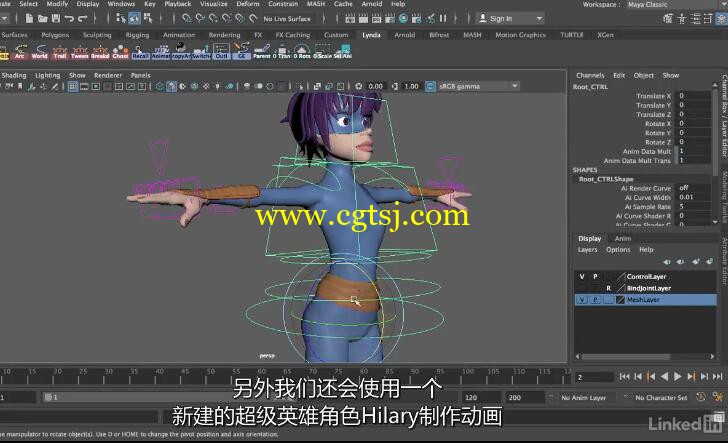Viewport: 728px width, 443px height.
Task: Click the 0 Tran shelf icon
Action: click(x=282, y=51)
